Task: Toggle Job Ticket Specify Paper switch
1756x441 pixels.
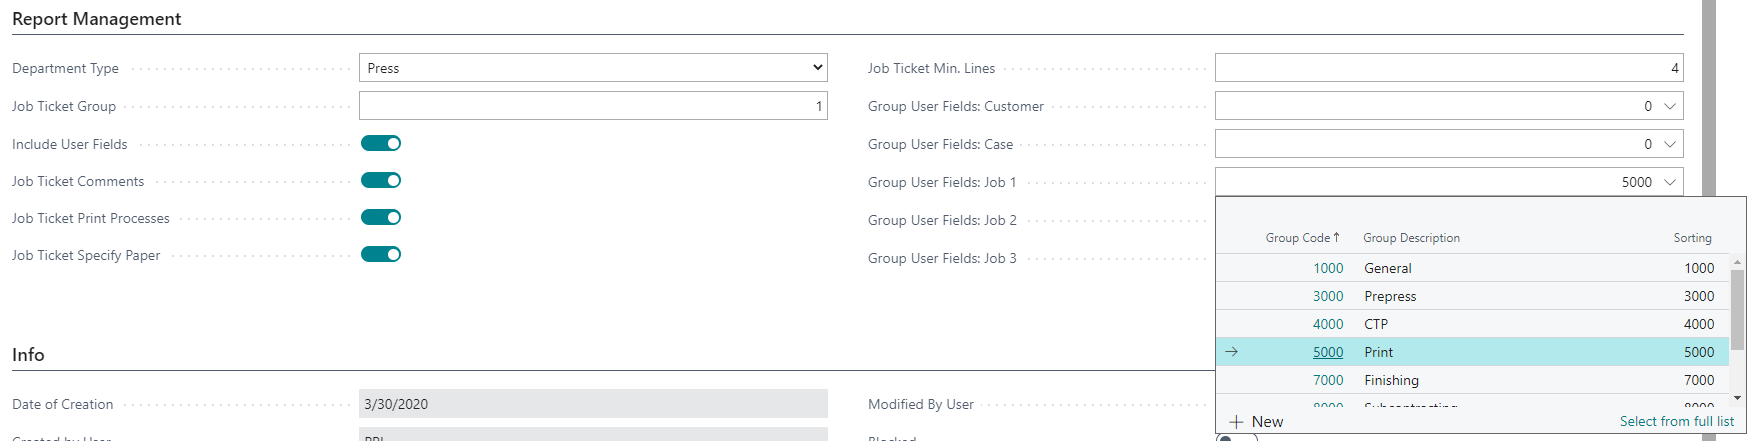Action: click(x=381, y=255)
